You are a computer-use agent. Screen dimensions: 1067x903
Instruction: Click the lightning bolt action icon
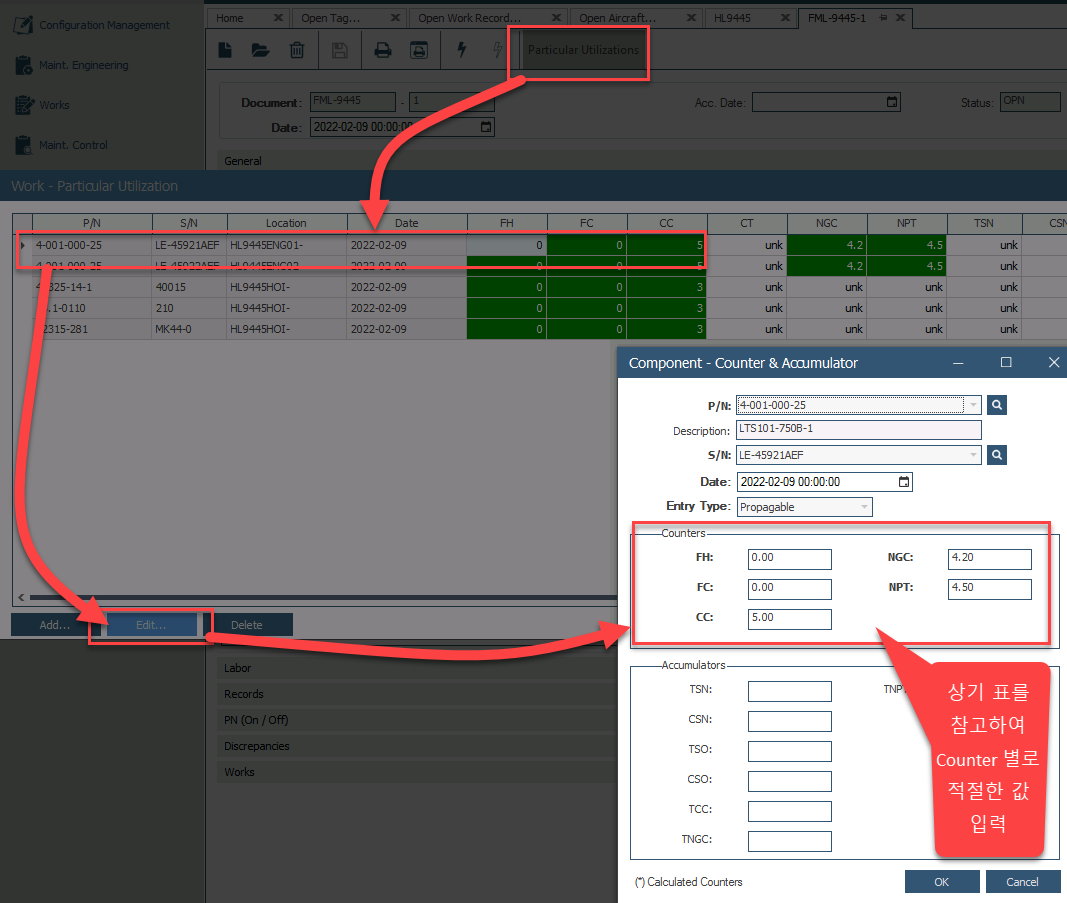(461, 50)
